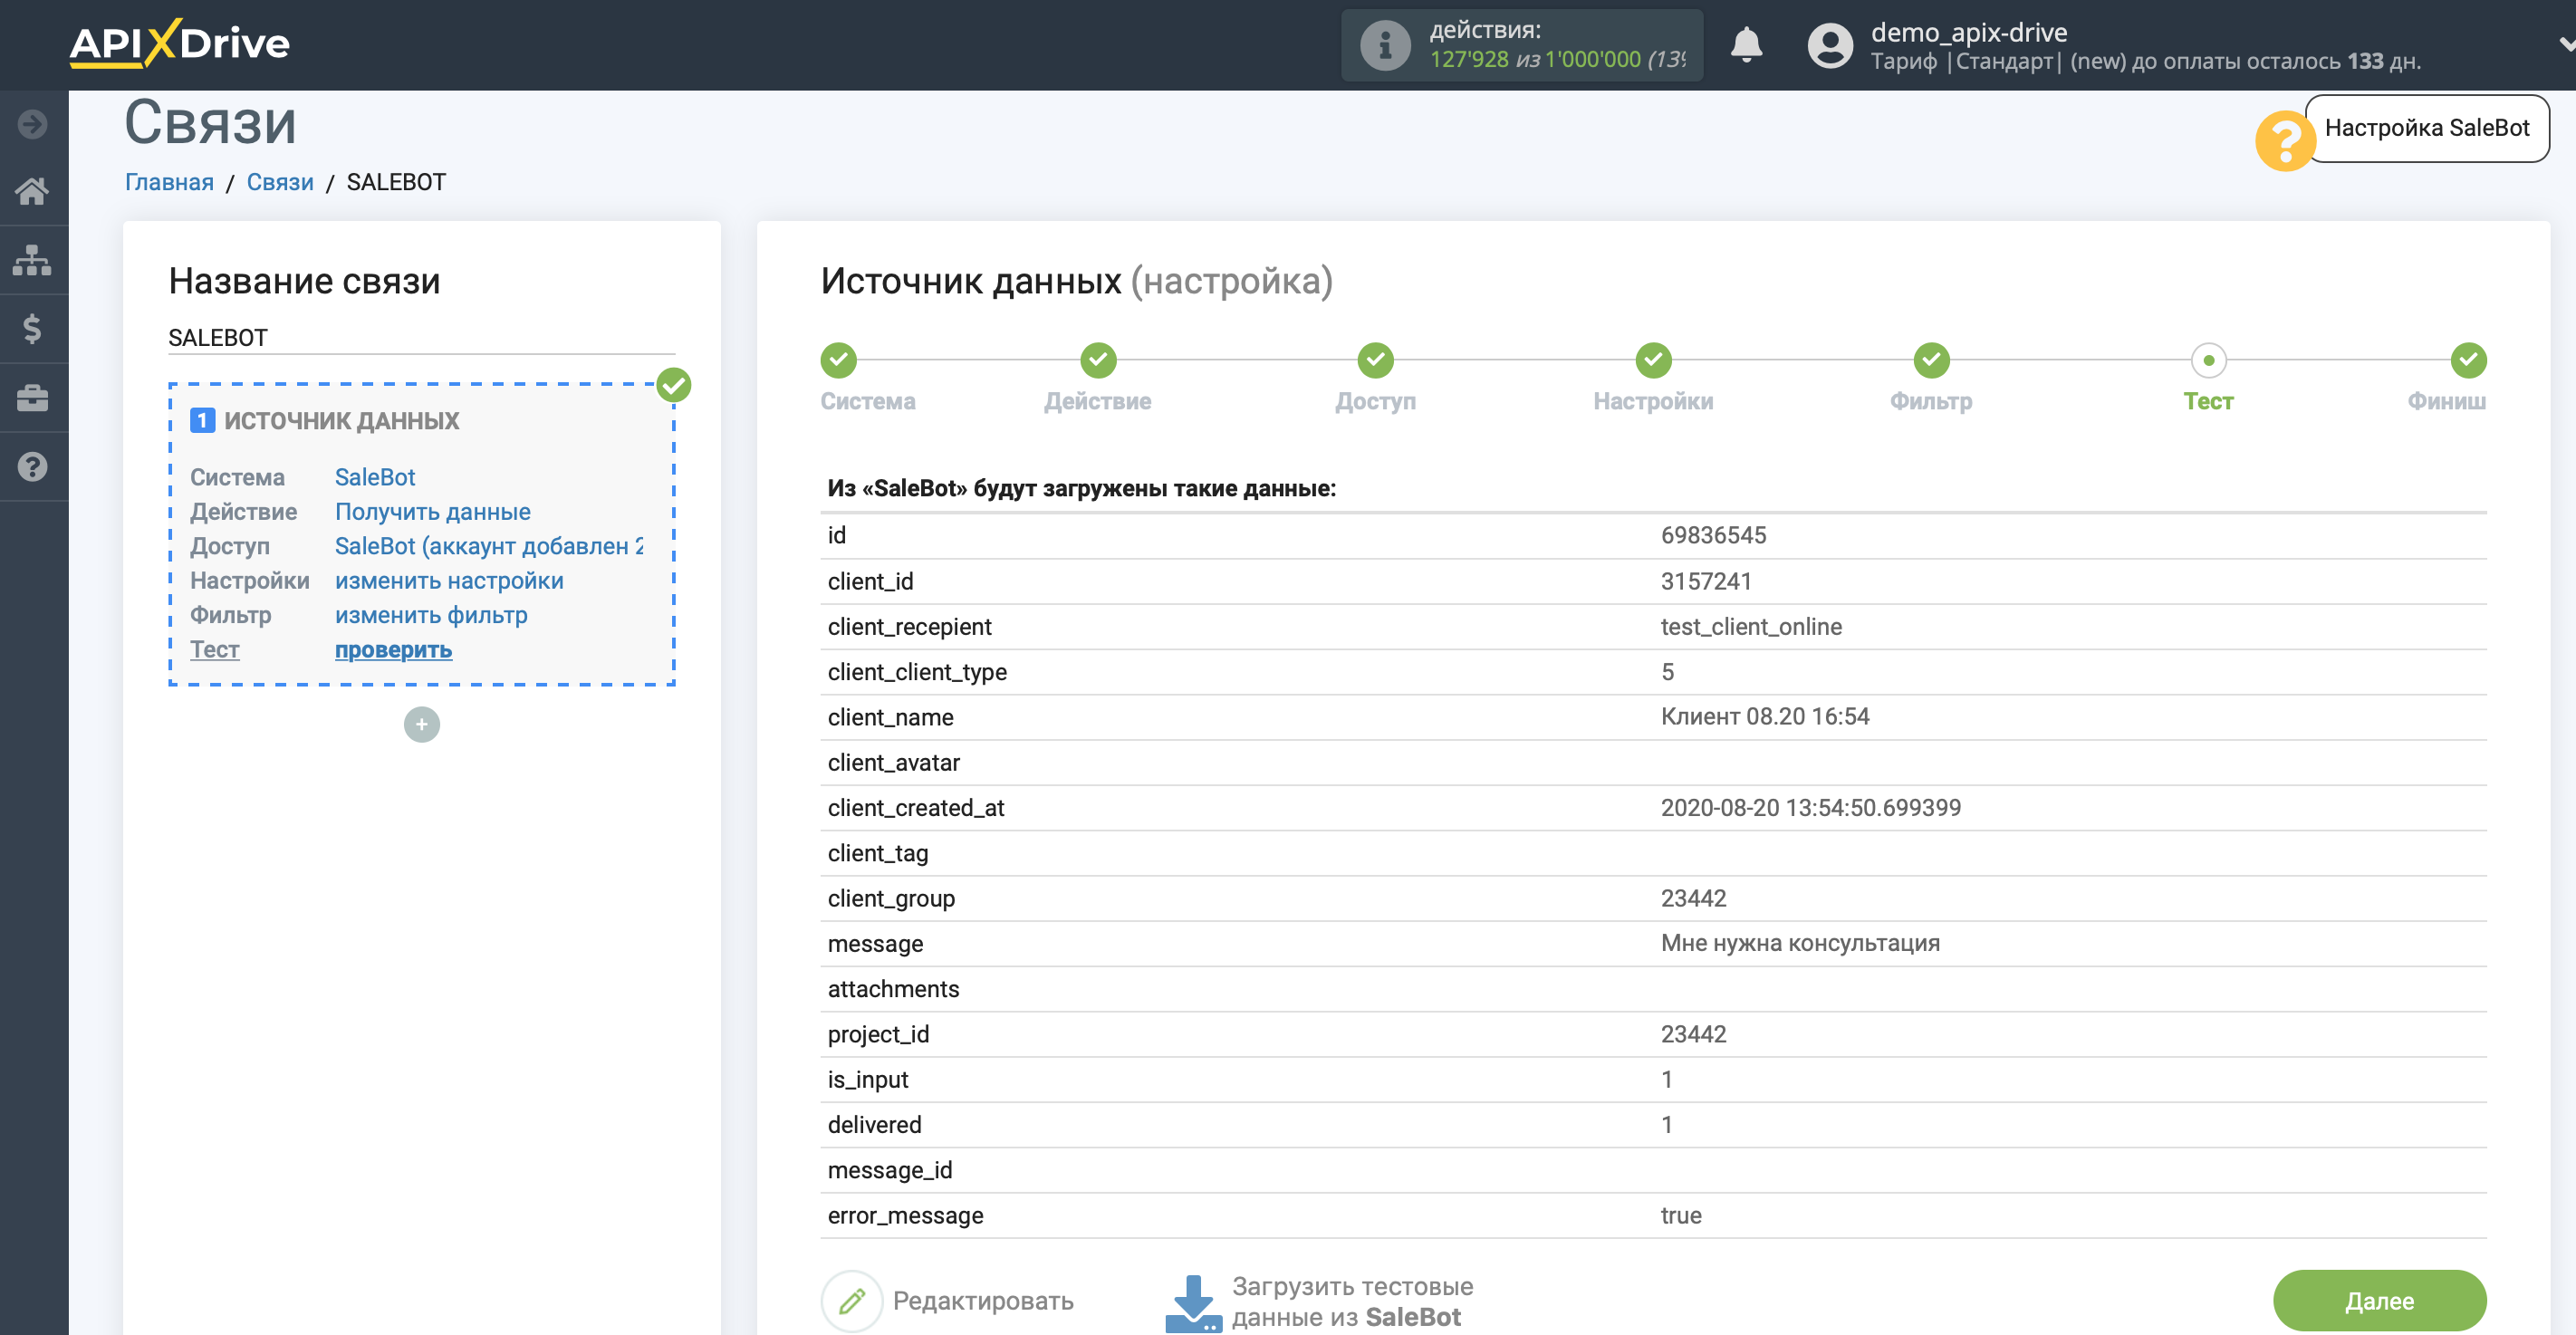Switch to the Фильтр step

[x=1931, y=360]
